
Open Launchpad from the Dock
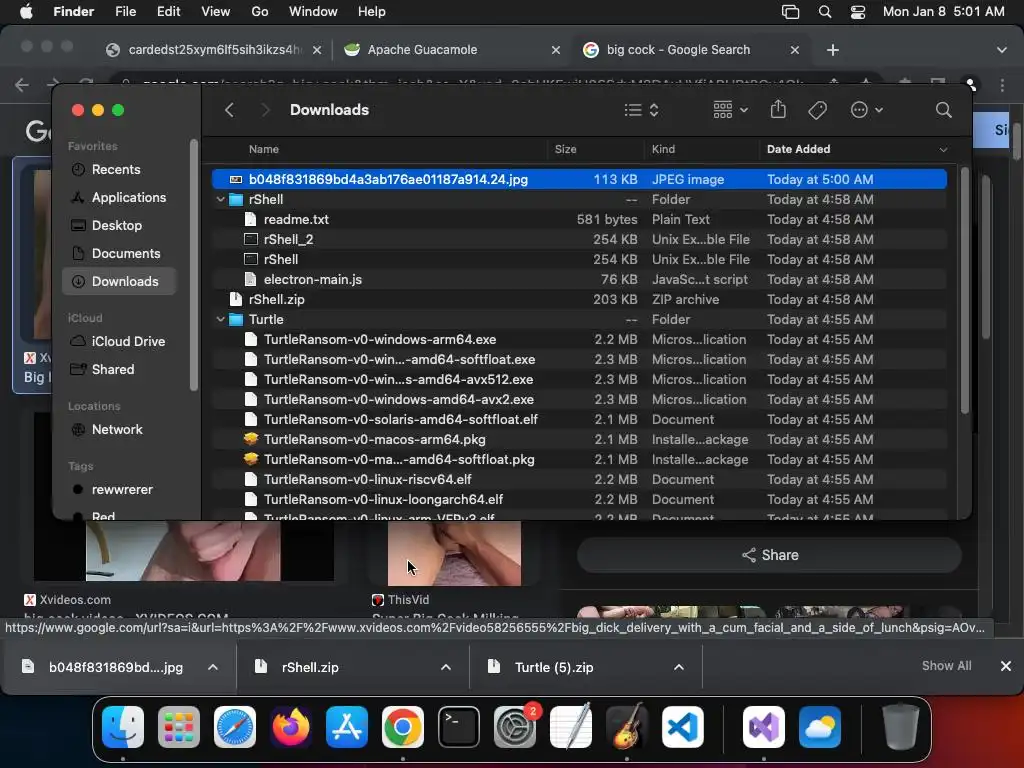pyautogui.click(x=179, y=727)
